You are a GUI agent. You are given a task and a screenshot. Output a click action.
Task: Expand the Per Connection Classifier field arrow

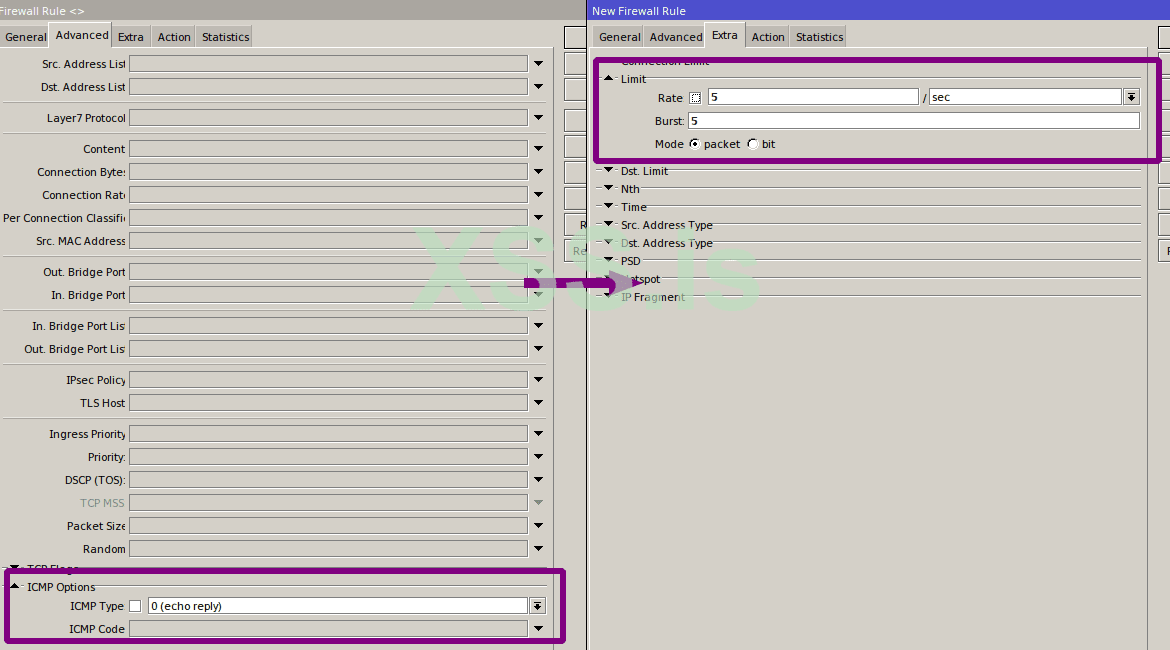tap(538, 218)
